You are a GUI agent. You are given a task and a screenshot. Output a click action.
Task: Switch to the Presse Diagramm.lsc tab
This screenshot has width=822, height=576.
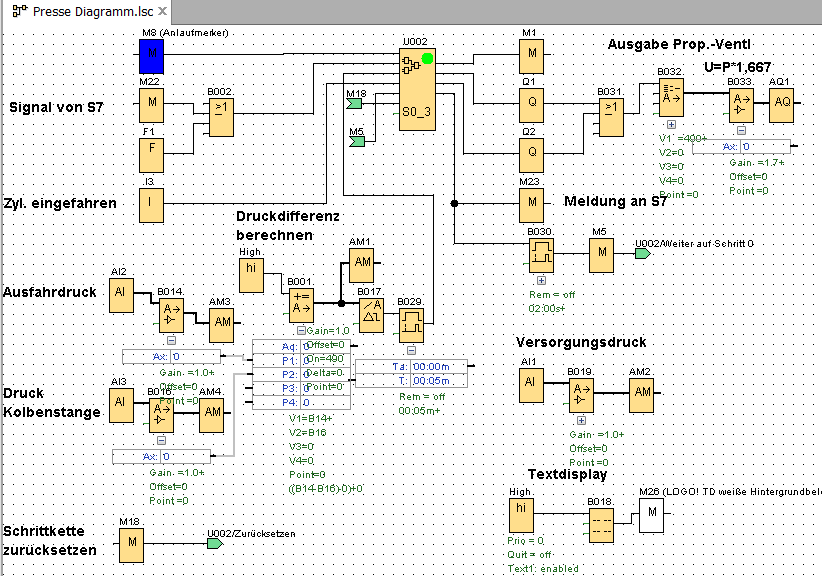[85, 11]
